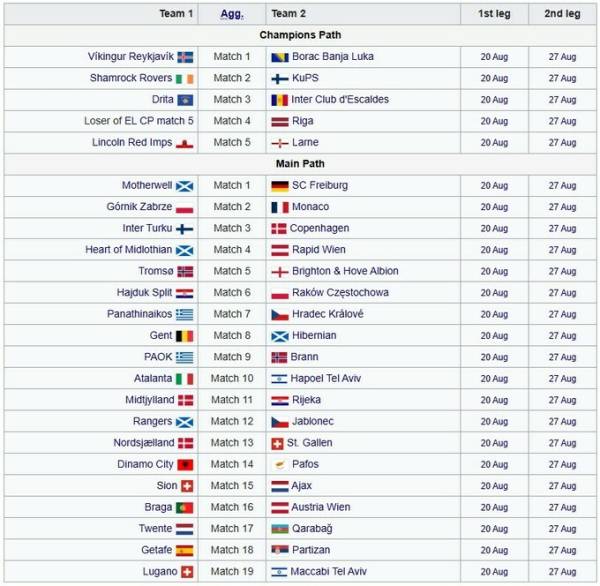Click the Bosnia flag beside Borac Banja Luka
This screenshot has height=586, width=600.
click(280, 57)
